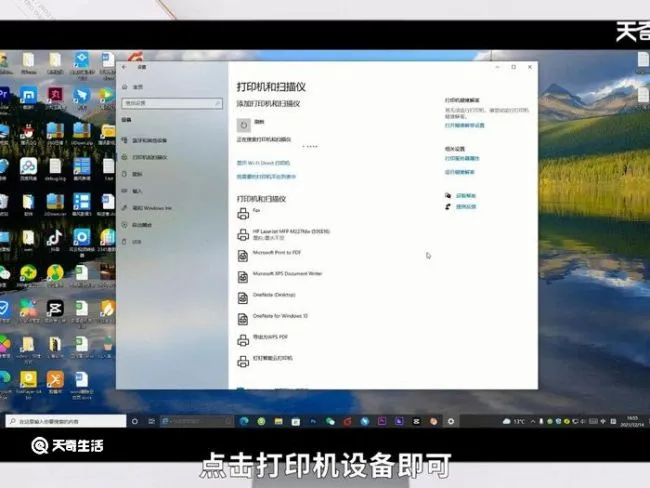650x488 pixels.
Task: Focus the Find a setting search box
Action: click(x=172, y=103)
